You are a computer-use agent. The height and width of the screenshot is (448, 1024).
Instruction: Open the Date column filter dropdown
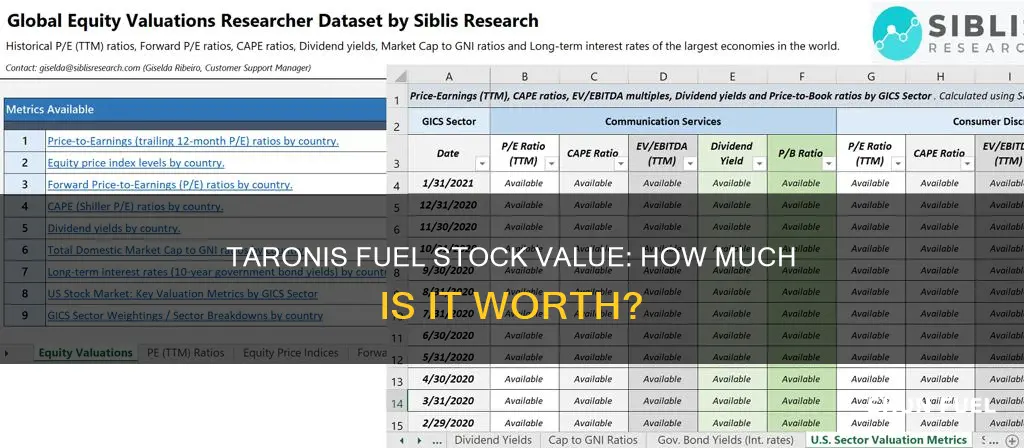[482, 164]
